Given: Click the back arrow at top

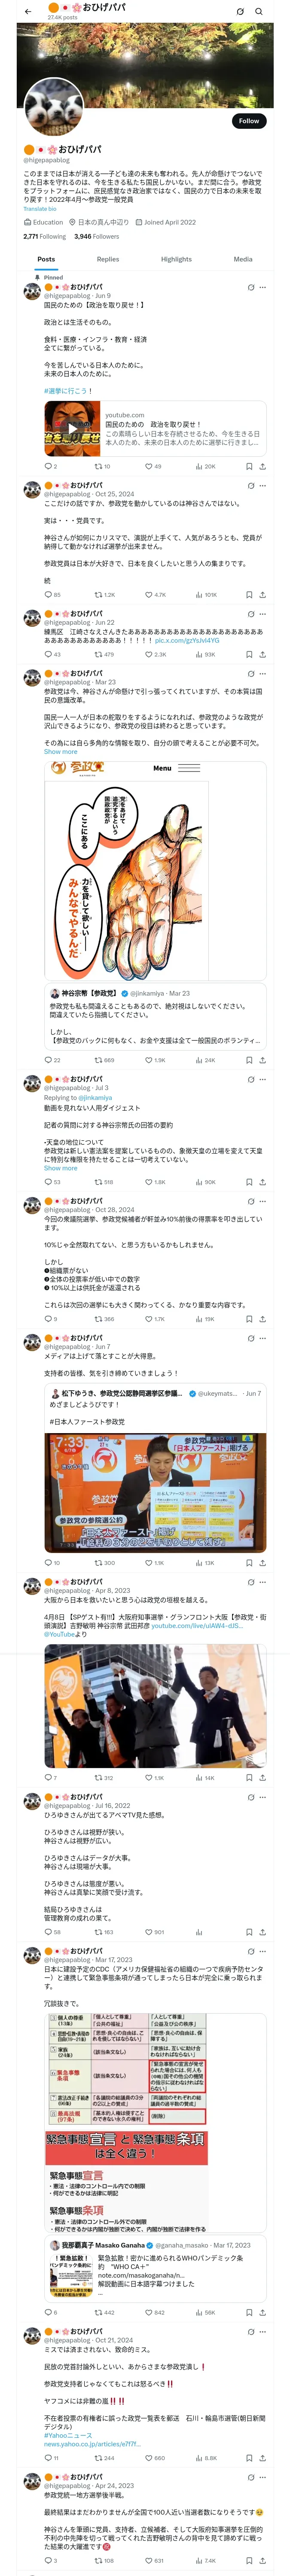Looking at the screenshot, I should pos(28,11).
